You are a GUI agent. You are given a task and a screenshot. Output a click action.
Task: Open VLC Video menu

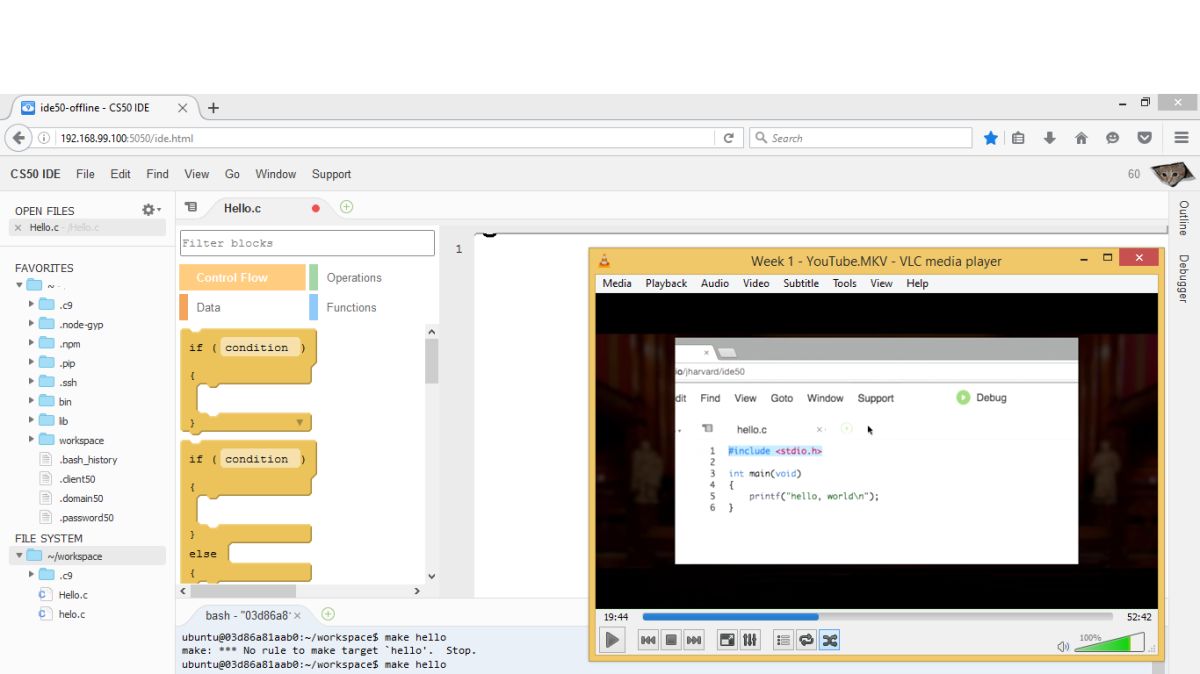click(756, 283)
